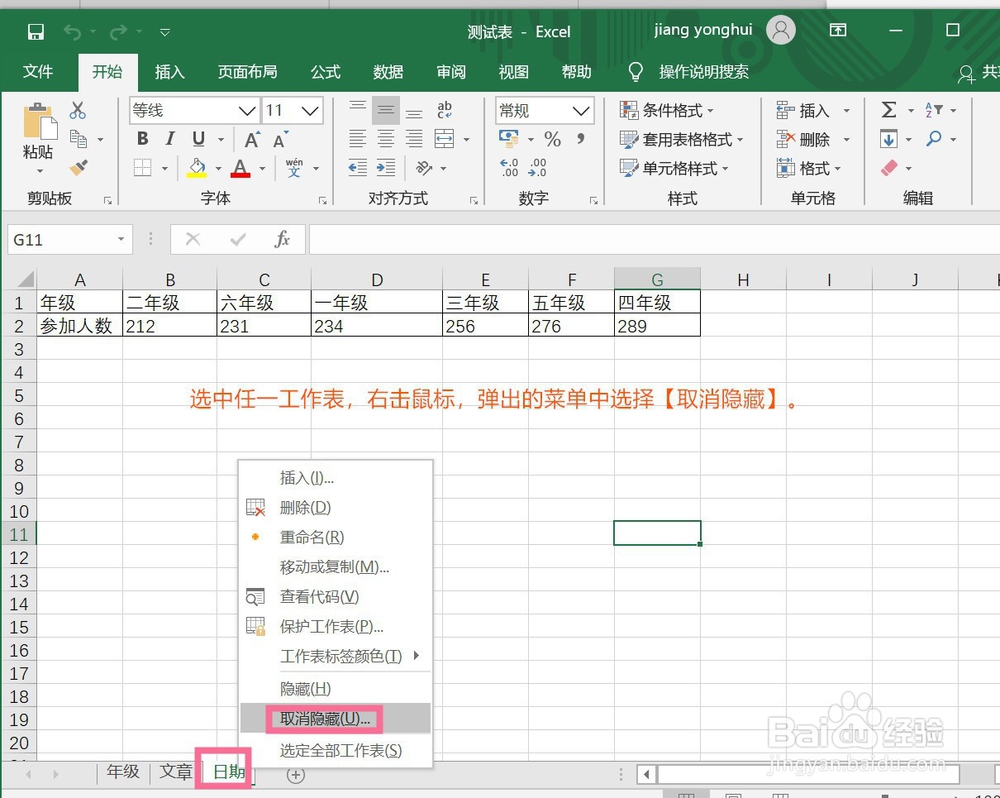
Task: Select the italic formatting icon
Action: pos(169,139)
